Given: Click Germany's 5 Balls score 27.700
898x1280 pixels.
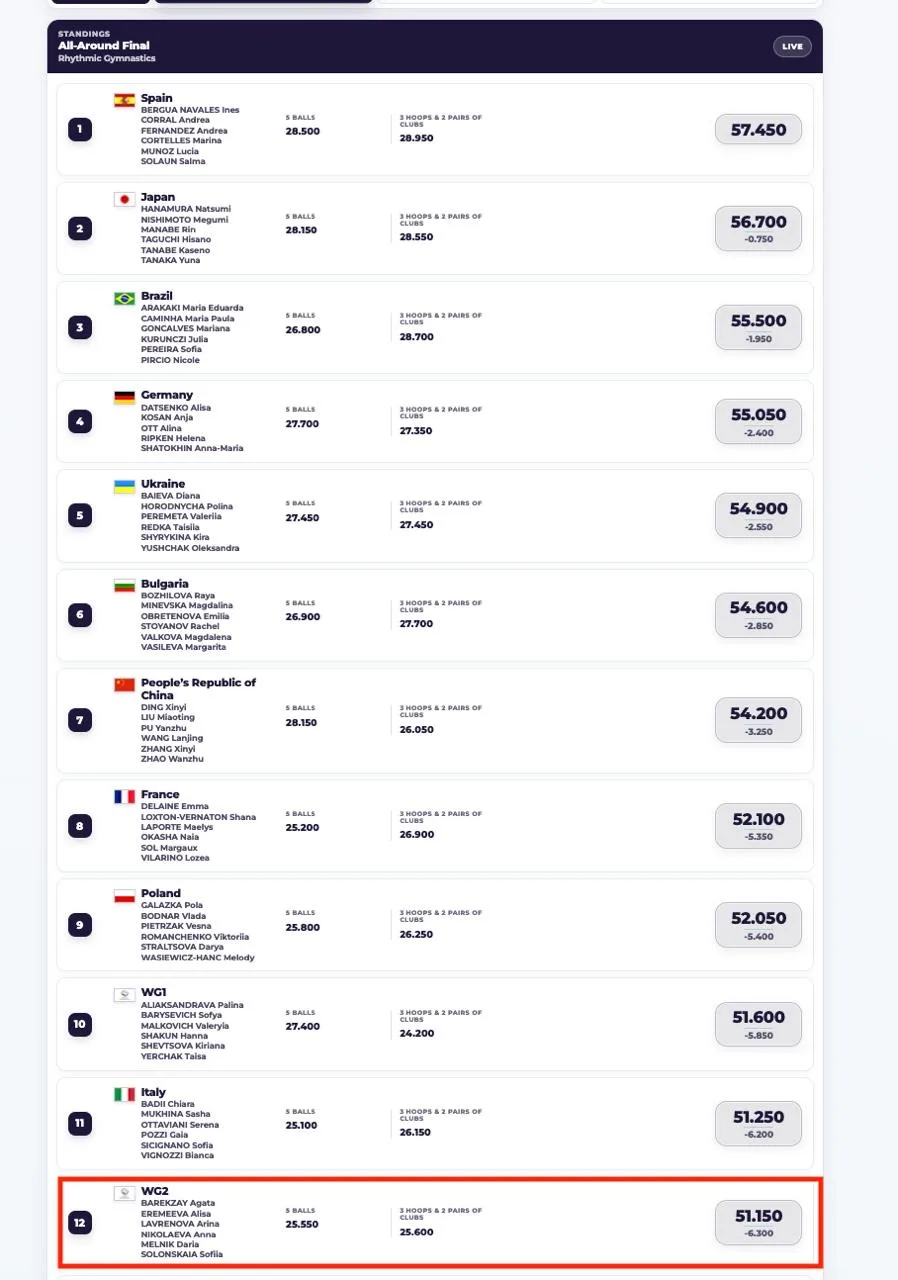Looking at the screenshot, I should (302, 425).
